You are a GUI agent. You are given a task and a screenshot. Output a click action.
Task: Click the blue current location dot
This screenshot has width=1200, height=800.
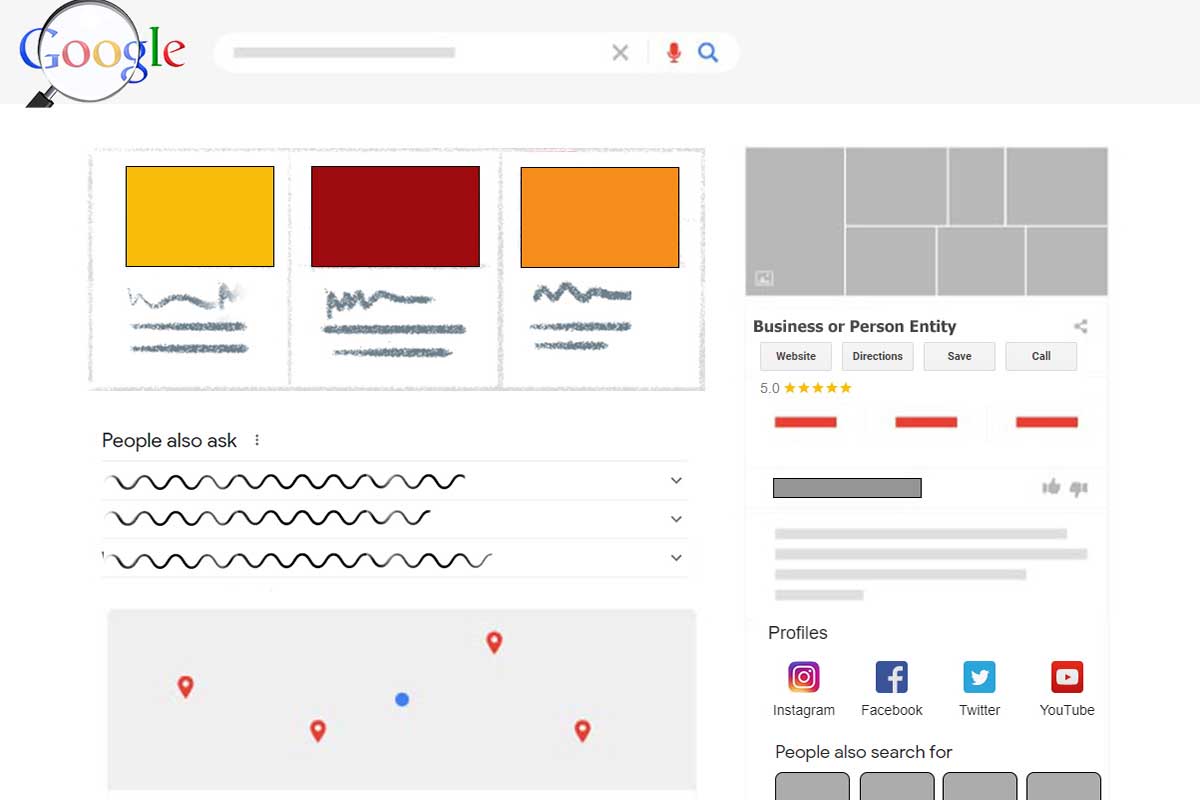(402, 699)
